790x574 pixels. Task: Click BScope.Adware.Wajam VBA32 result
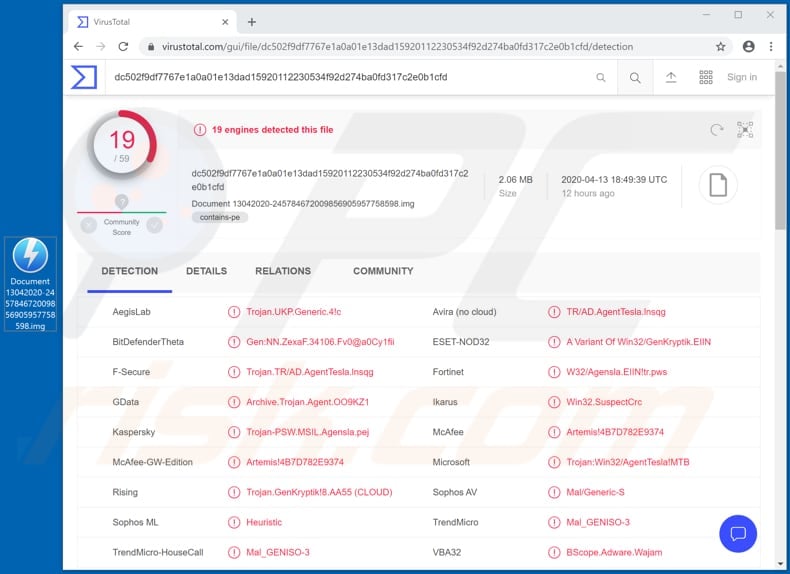coord(614,552)
